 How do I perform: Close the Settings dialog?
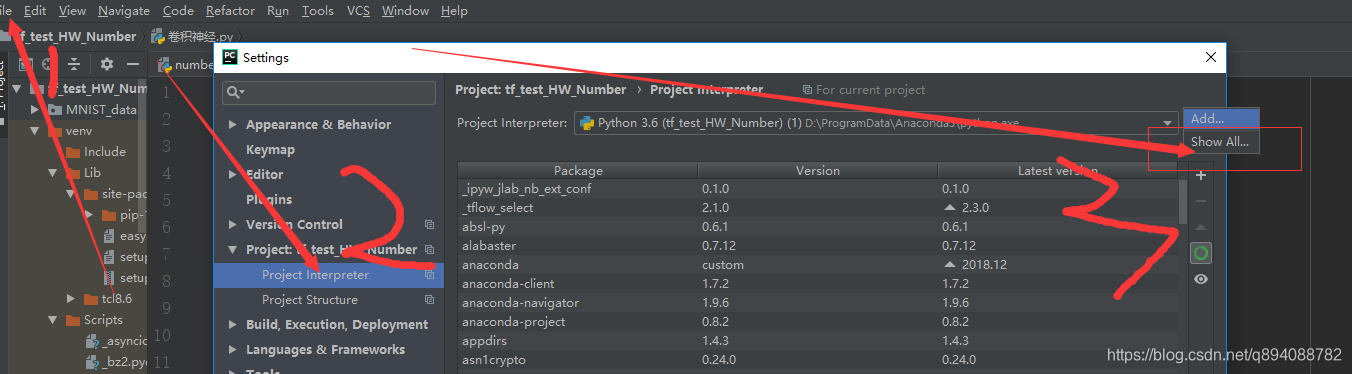(1212, 57)
